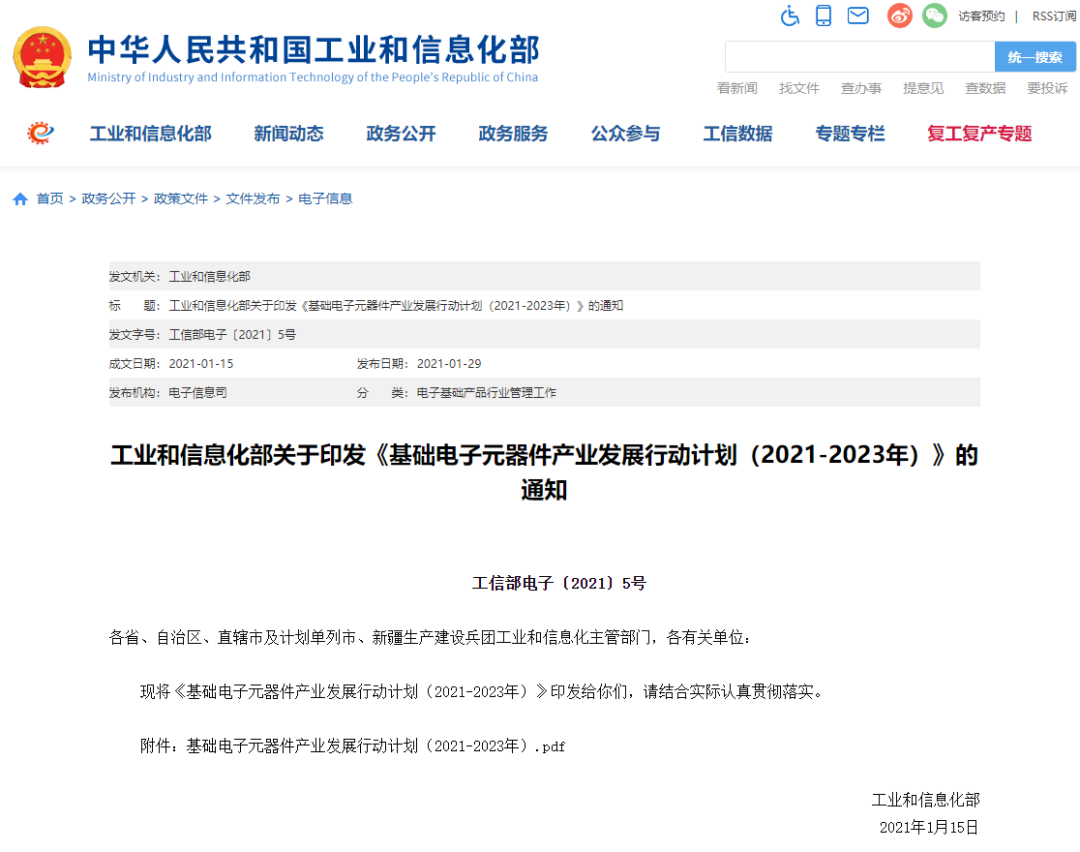Navigate to 政务公开 in the breadcrumb
This screenshot has width=1080, height=852.
coord(109,198)
